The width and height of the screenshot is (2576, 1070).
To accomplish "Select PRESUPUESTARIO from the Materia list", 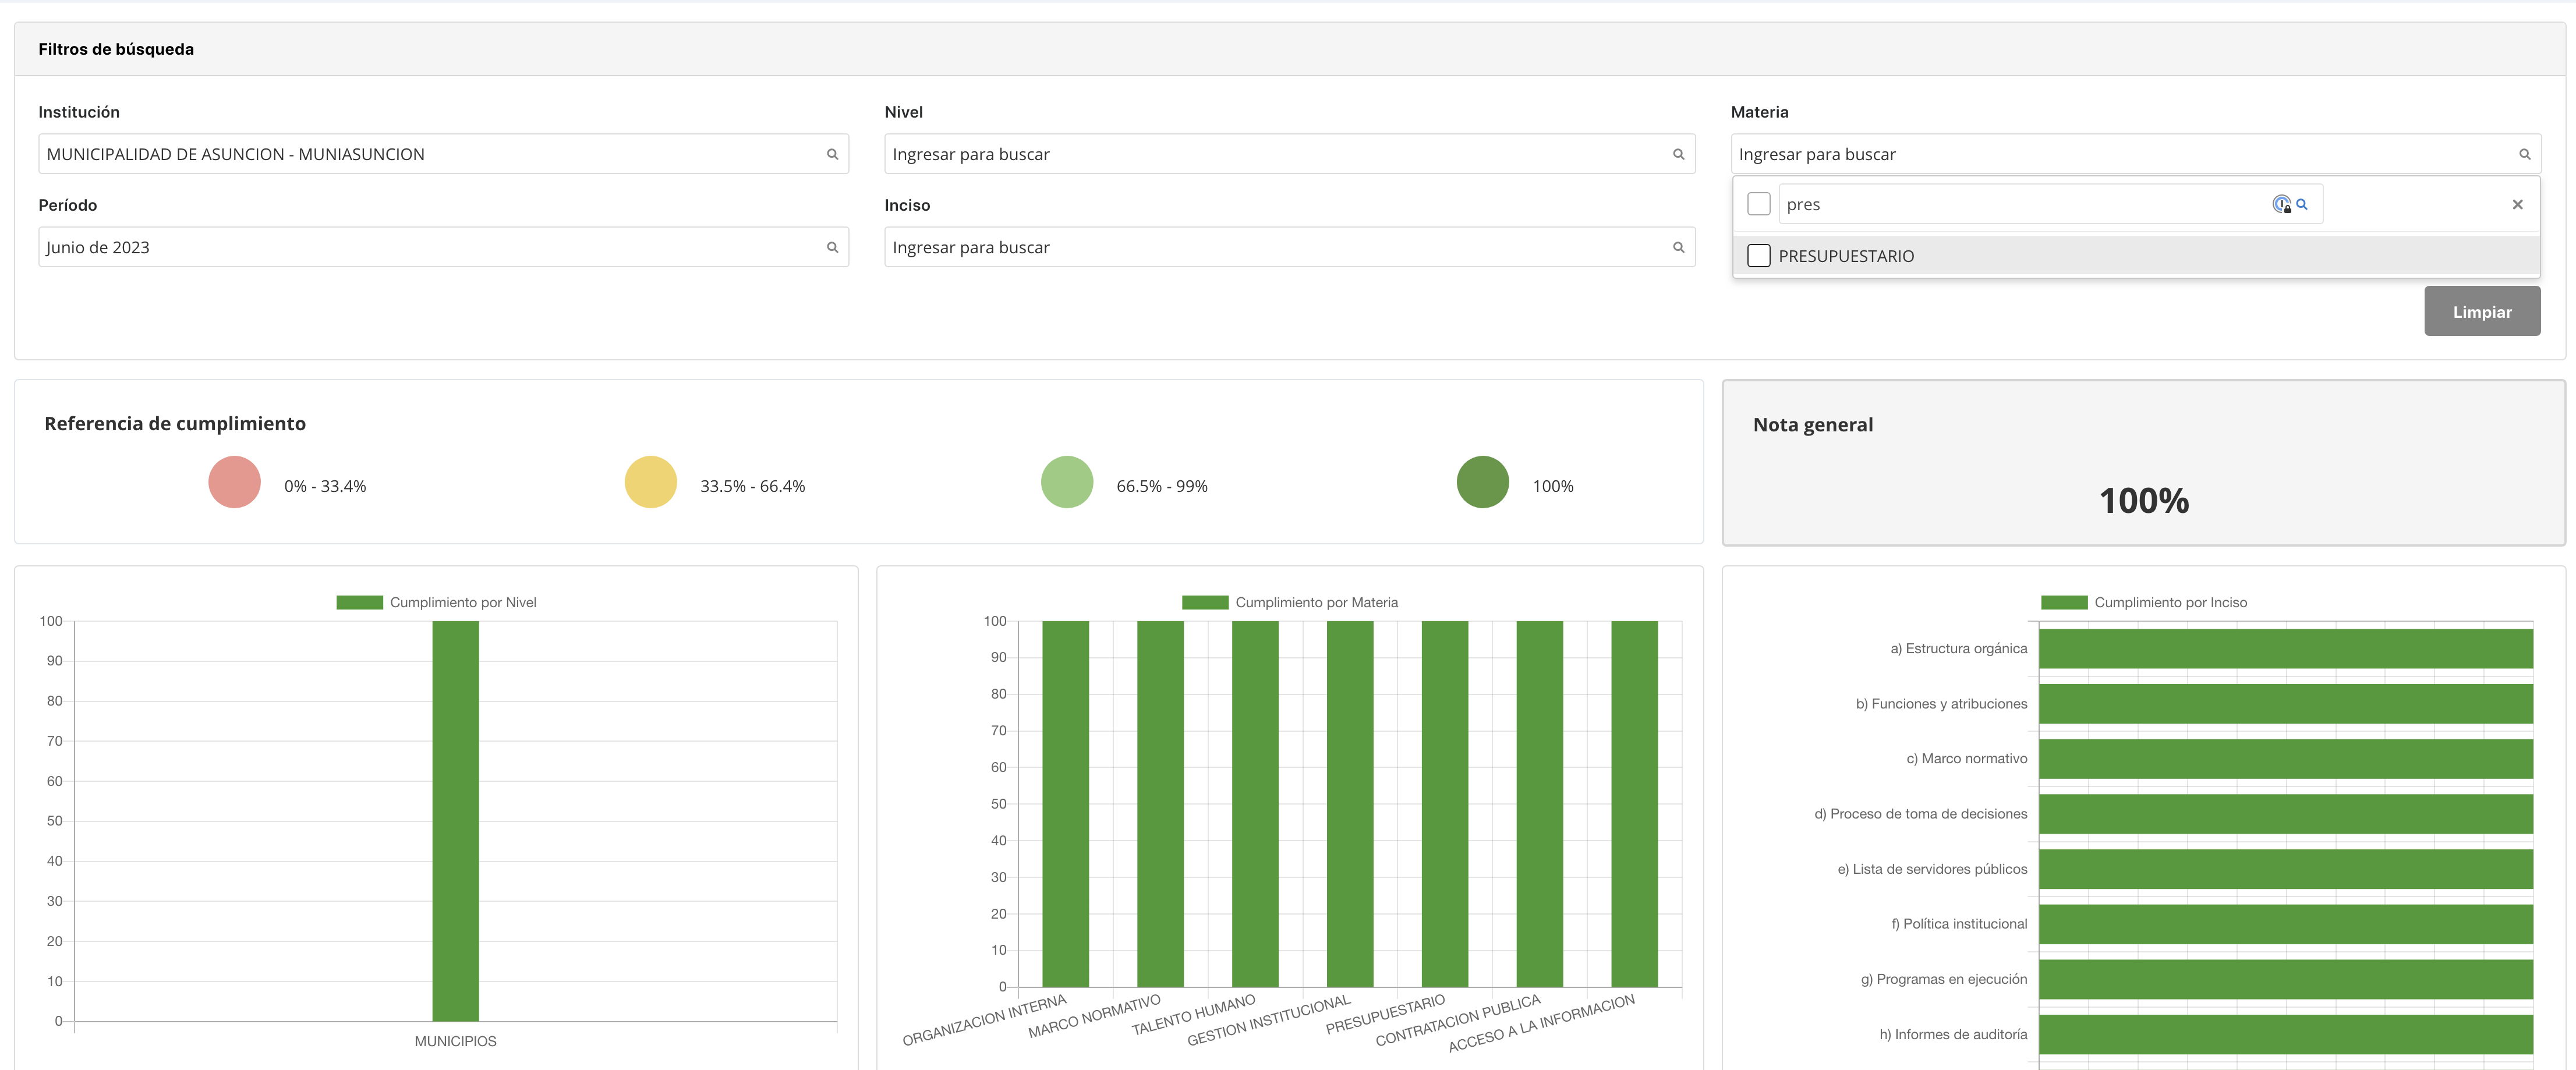I will 1846,256.
